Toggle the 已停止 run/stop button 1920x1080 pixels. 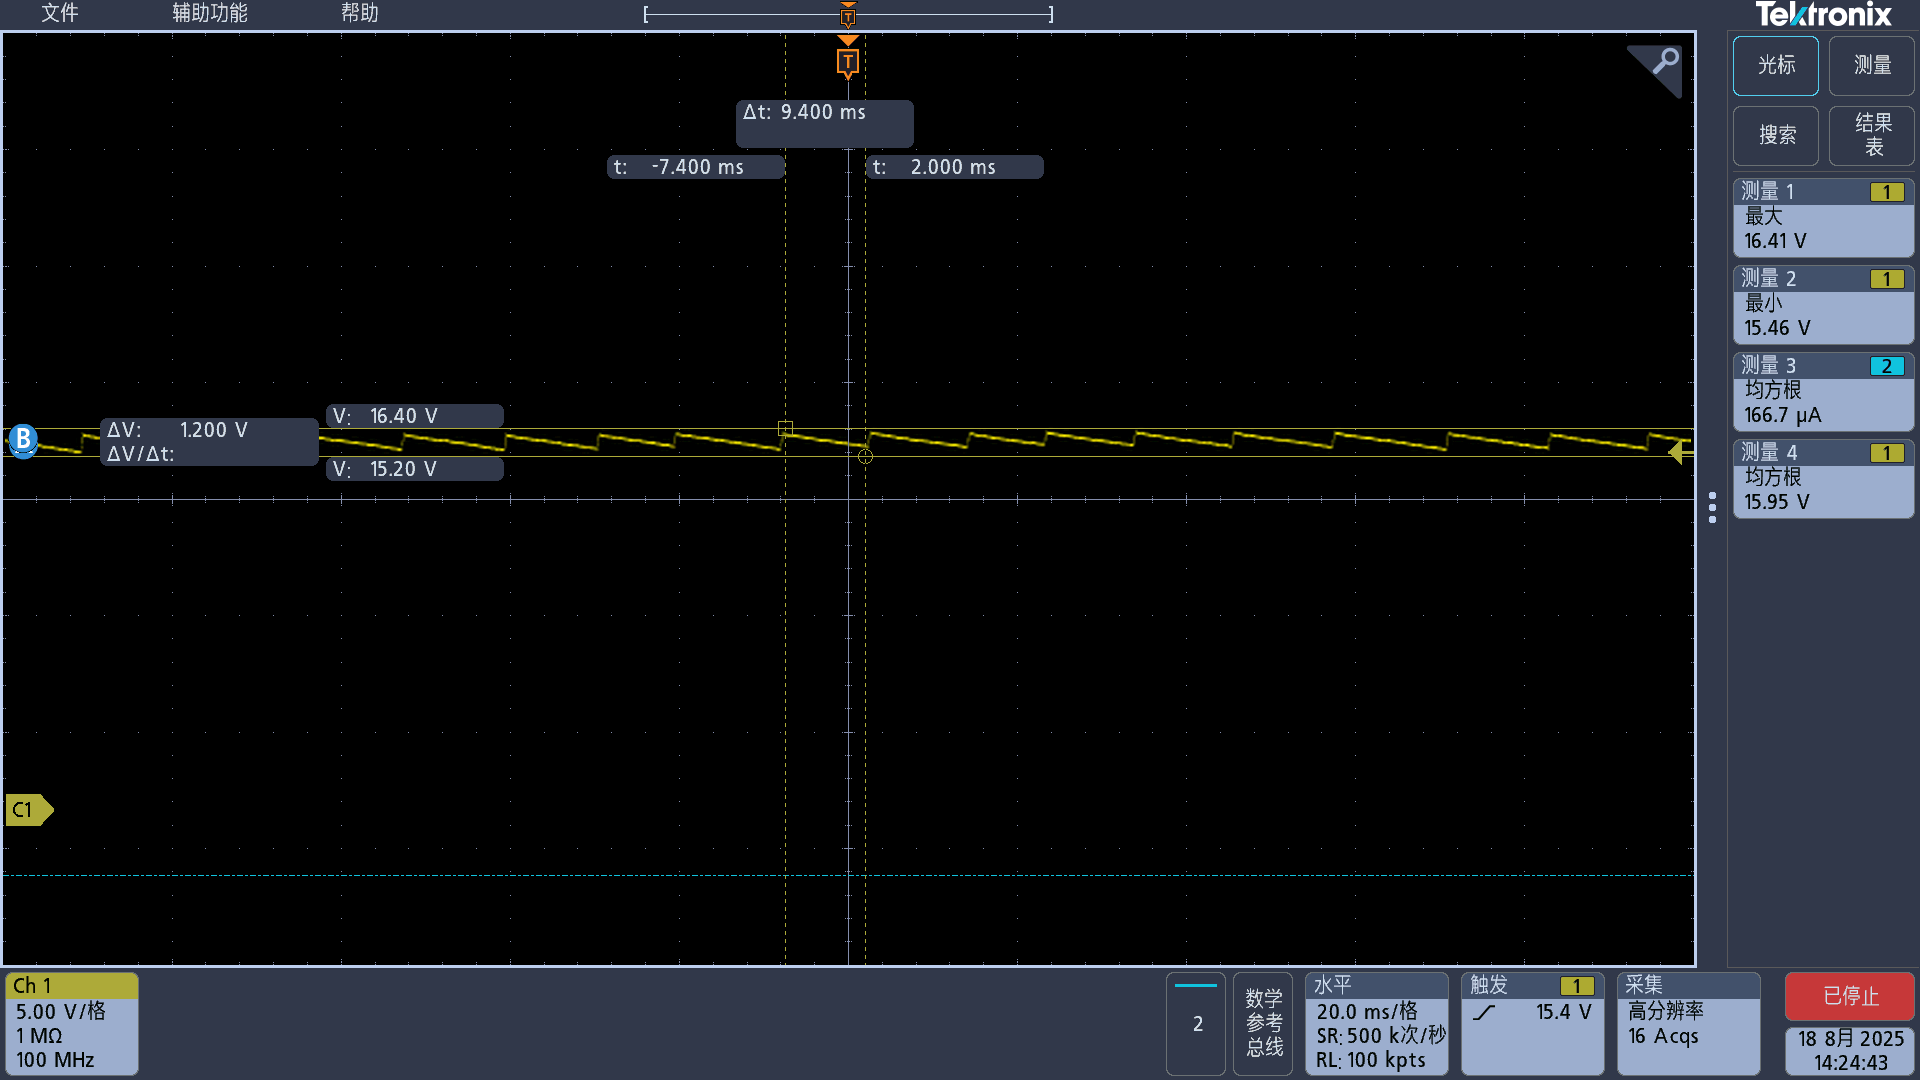[x=1849, y=996]
